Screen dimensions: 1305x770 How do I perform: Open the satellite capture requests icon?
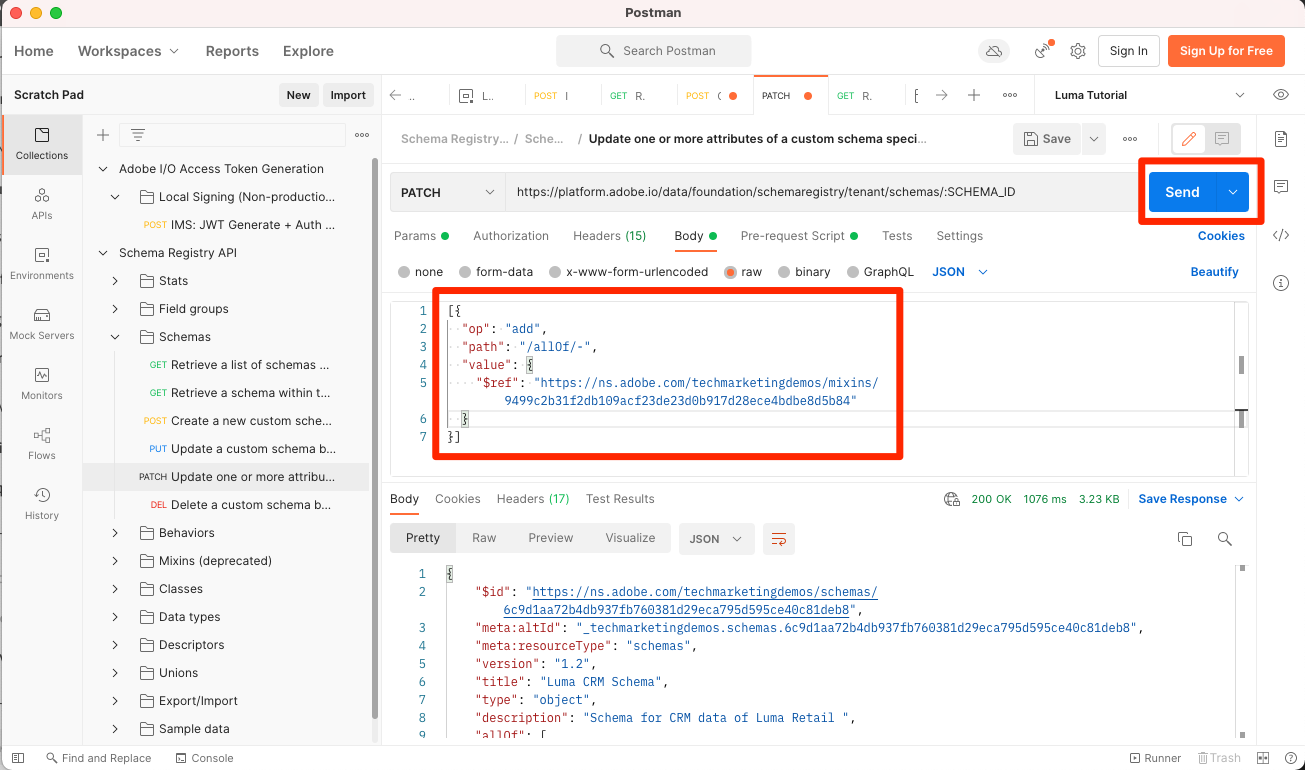[x=1043, y=50]
